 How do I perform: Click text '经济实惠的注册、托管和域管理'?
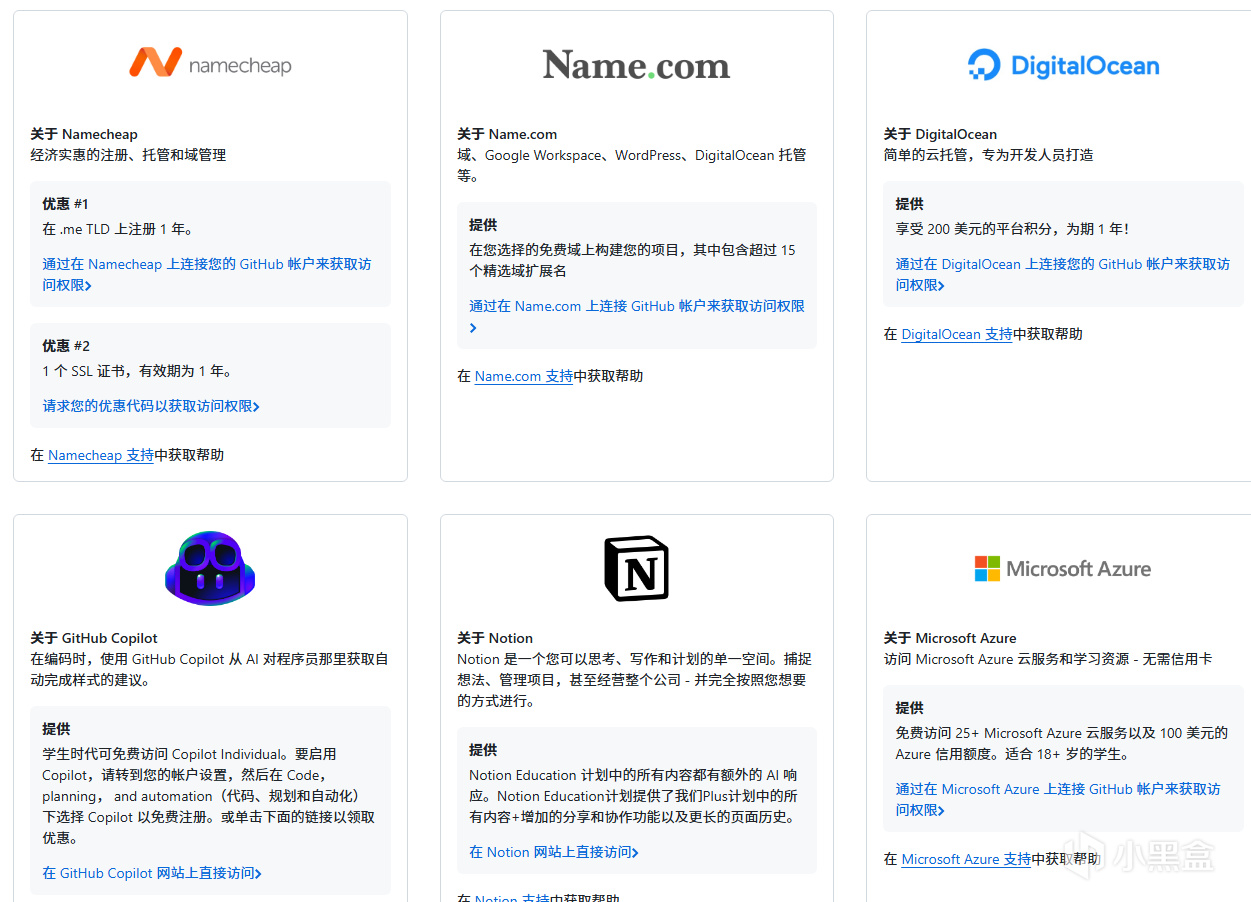tap(128, 155)
